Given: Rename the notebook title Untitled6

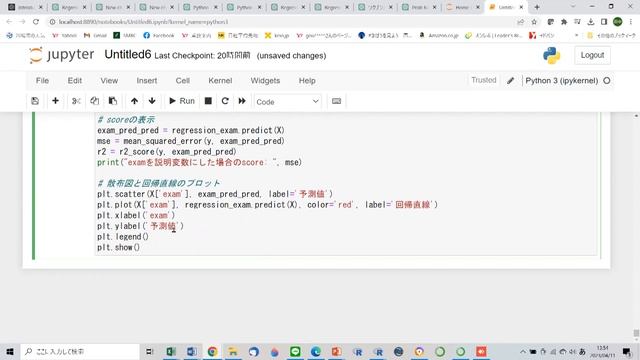Looking at the screenshot, I should tap(128, 55).
